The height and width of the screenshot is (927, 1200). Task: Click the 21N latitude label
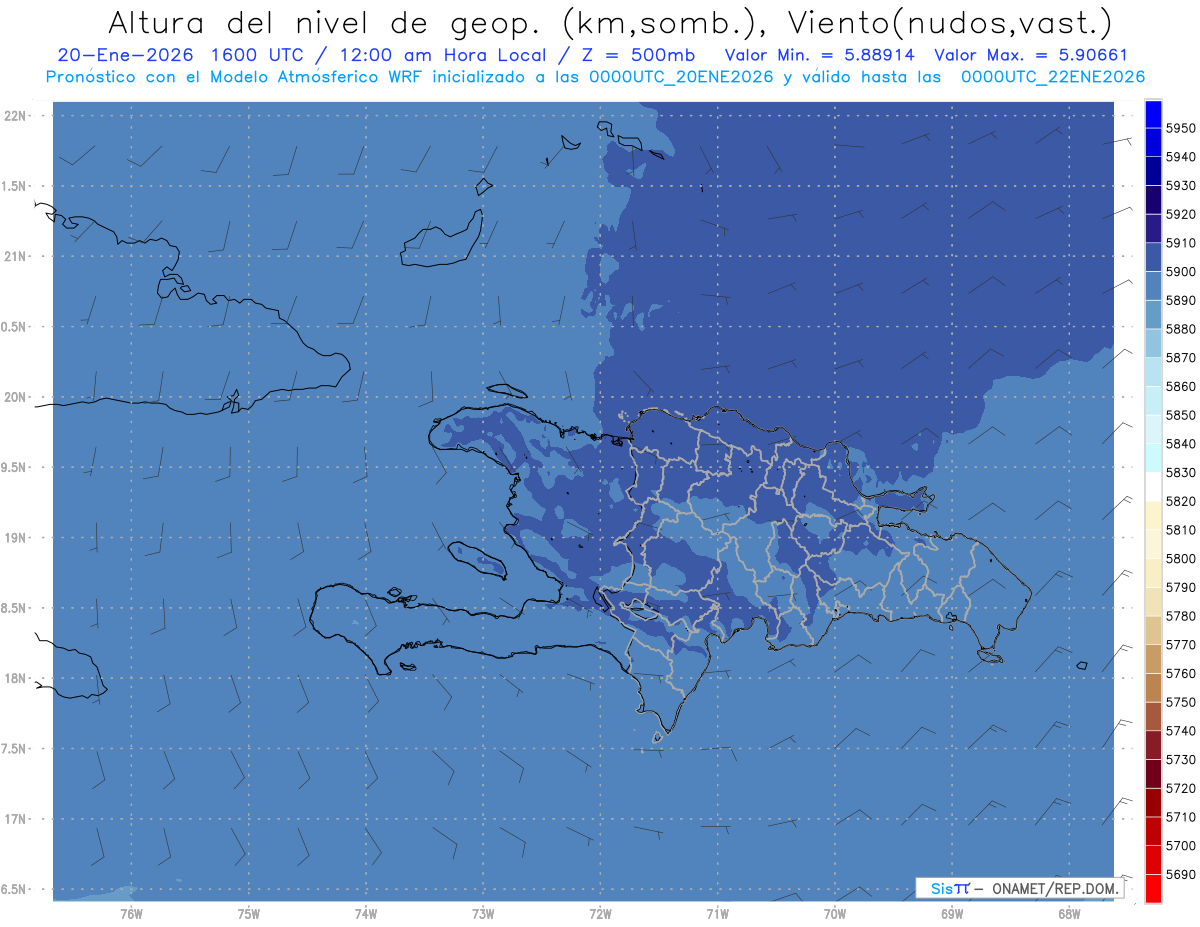[16, 256]
